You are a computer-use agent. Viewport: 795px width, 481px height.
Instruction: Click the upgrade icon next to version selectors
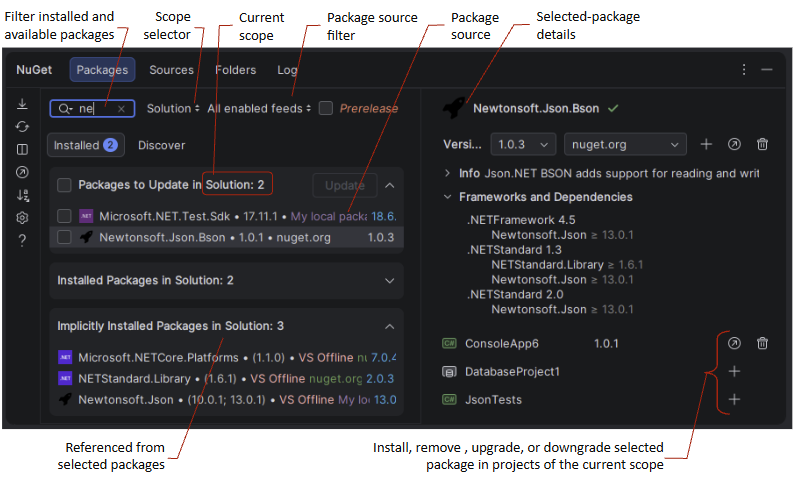click(734, 144)
